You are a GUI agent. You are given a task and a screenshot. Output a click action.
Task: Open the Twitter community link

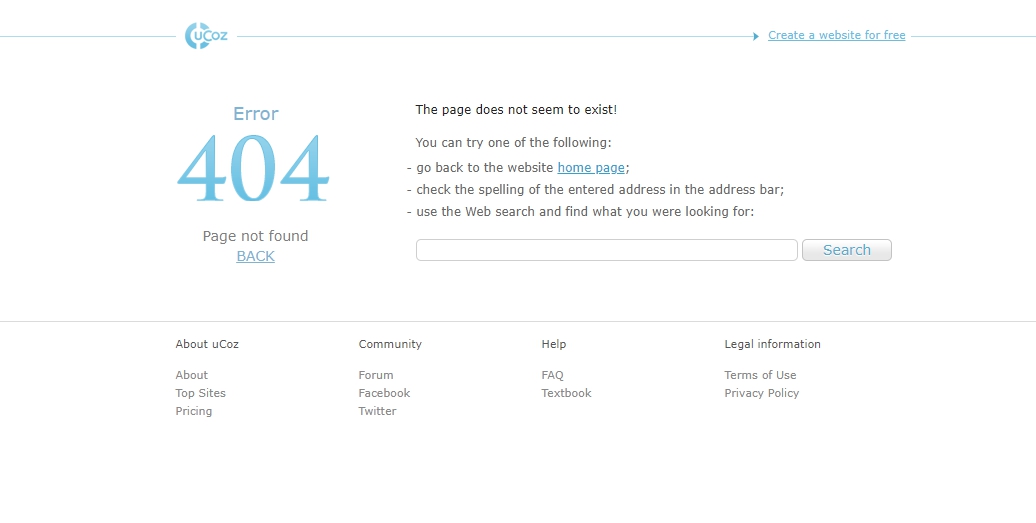[x=377, y=411]
